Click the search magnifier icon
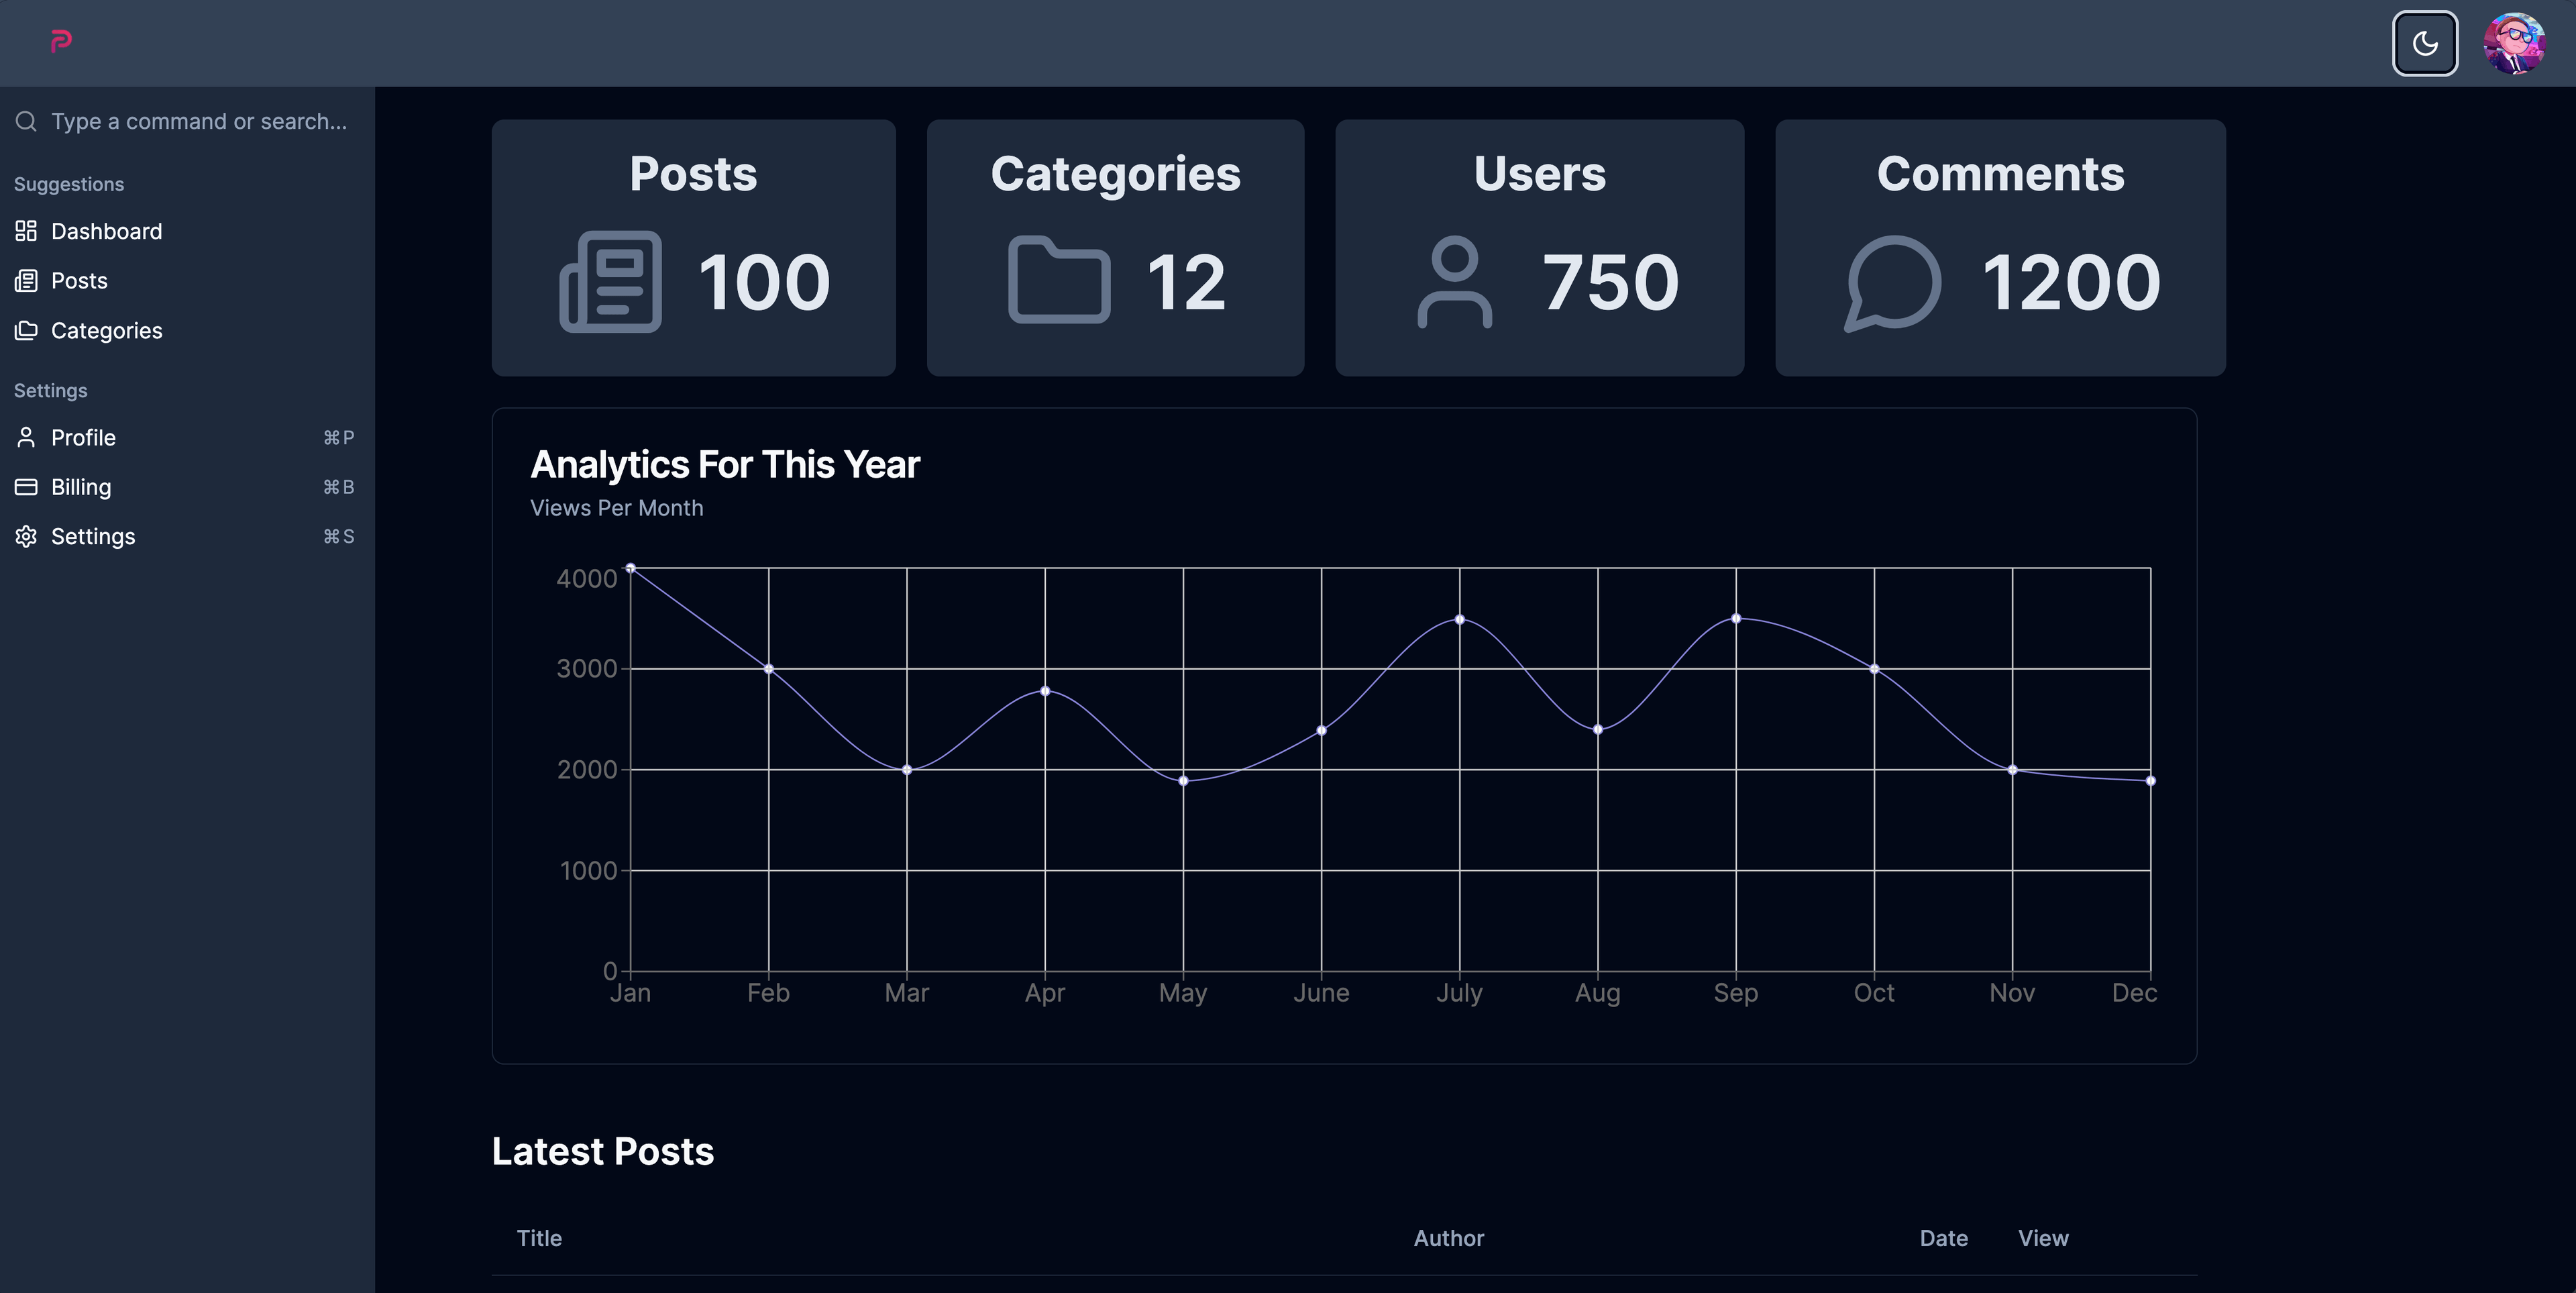The image size is (2576, 1293). click(x=26, y=121)
